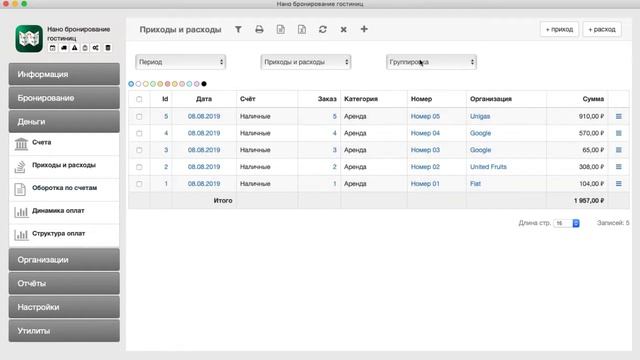Screen dimensions: 640x360
Task: Click the + расход button
Action: (x=602, y=29)
